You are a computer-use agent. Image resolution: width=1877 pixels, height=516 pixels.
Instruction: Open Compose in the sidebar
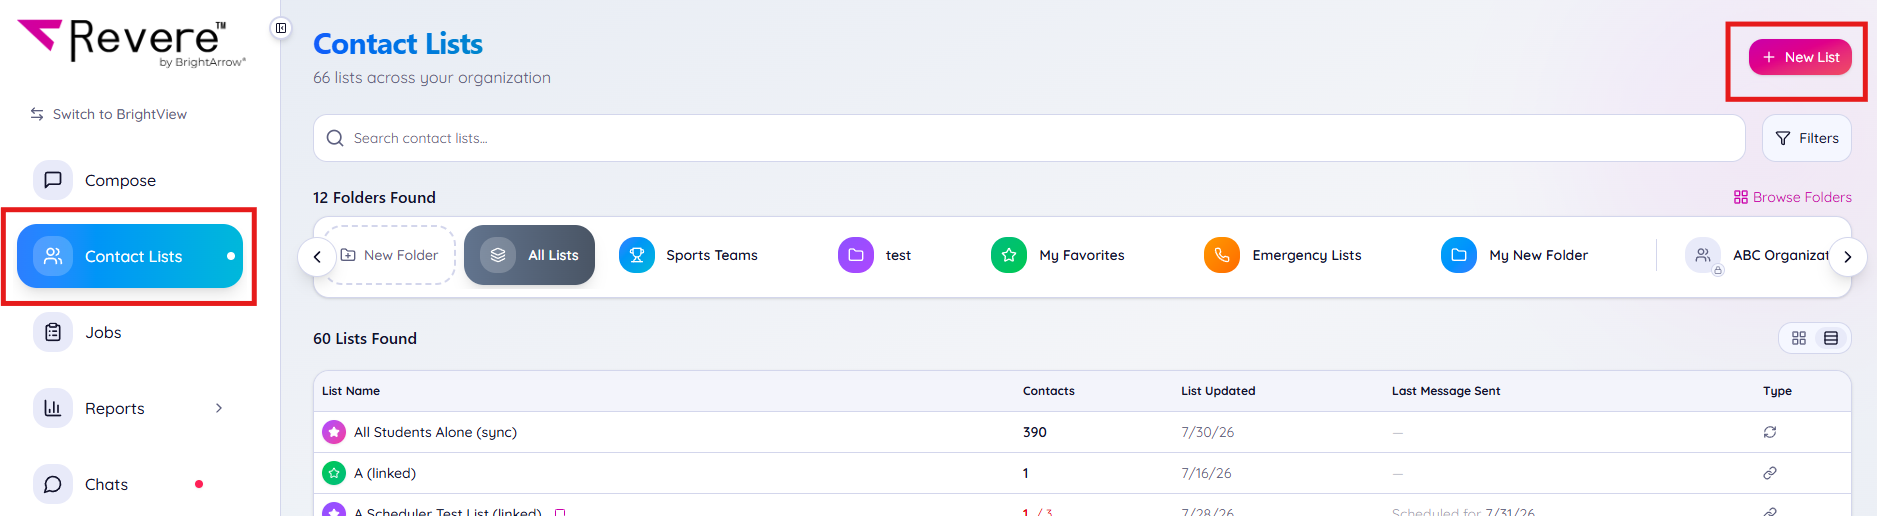pos(130,180)
